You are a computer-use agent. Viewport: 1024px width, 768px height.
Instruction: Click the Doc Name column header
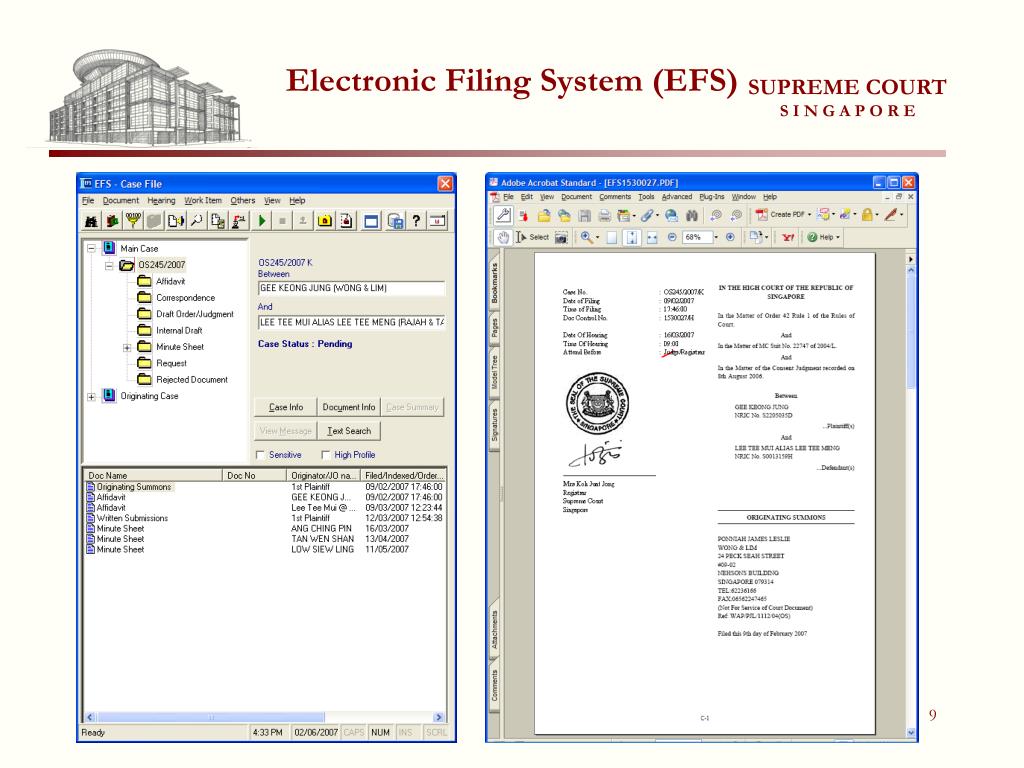[153, 475]
